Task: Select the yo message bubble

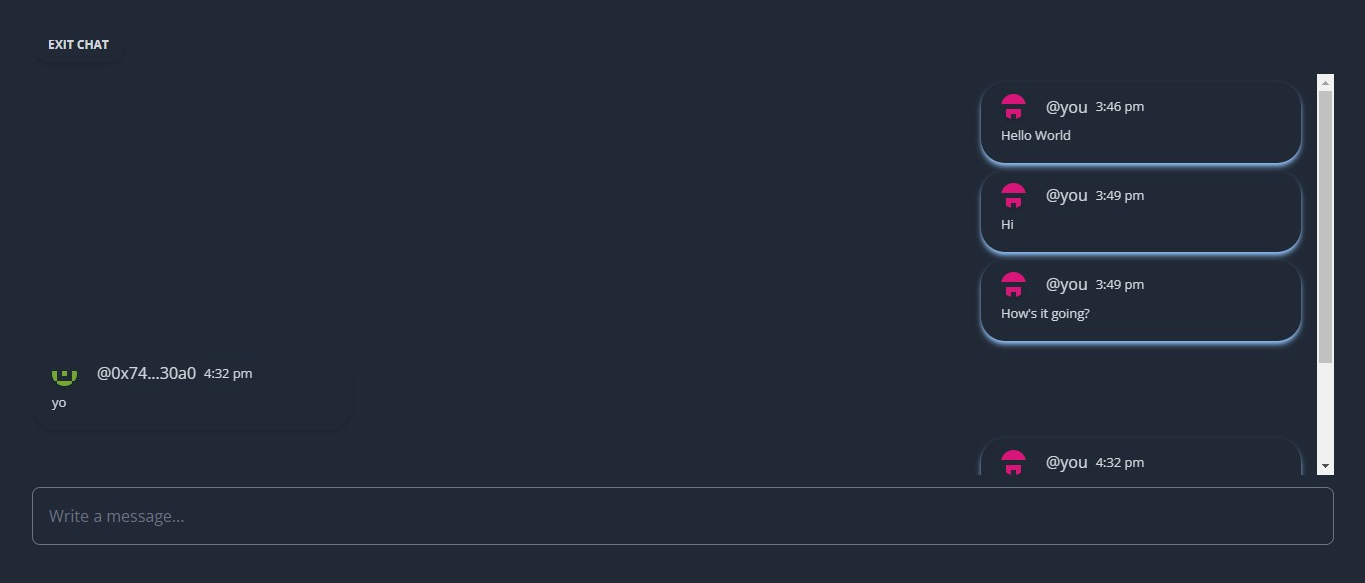Action: [x=192, y=390]
